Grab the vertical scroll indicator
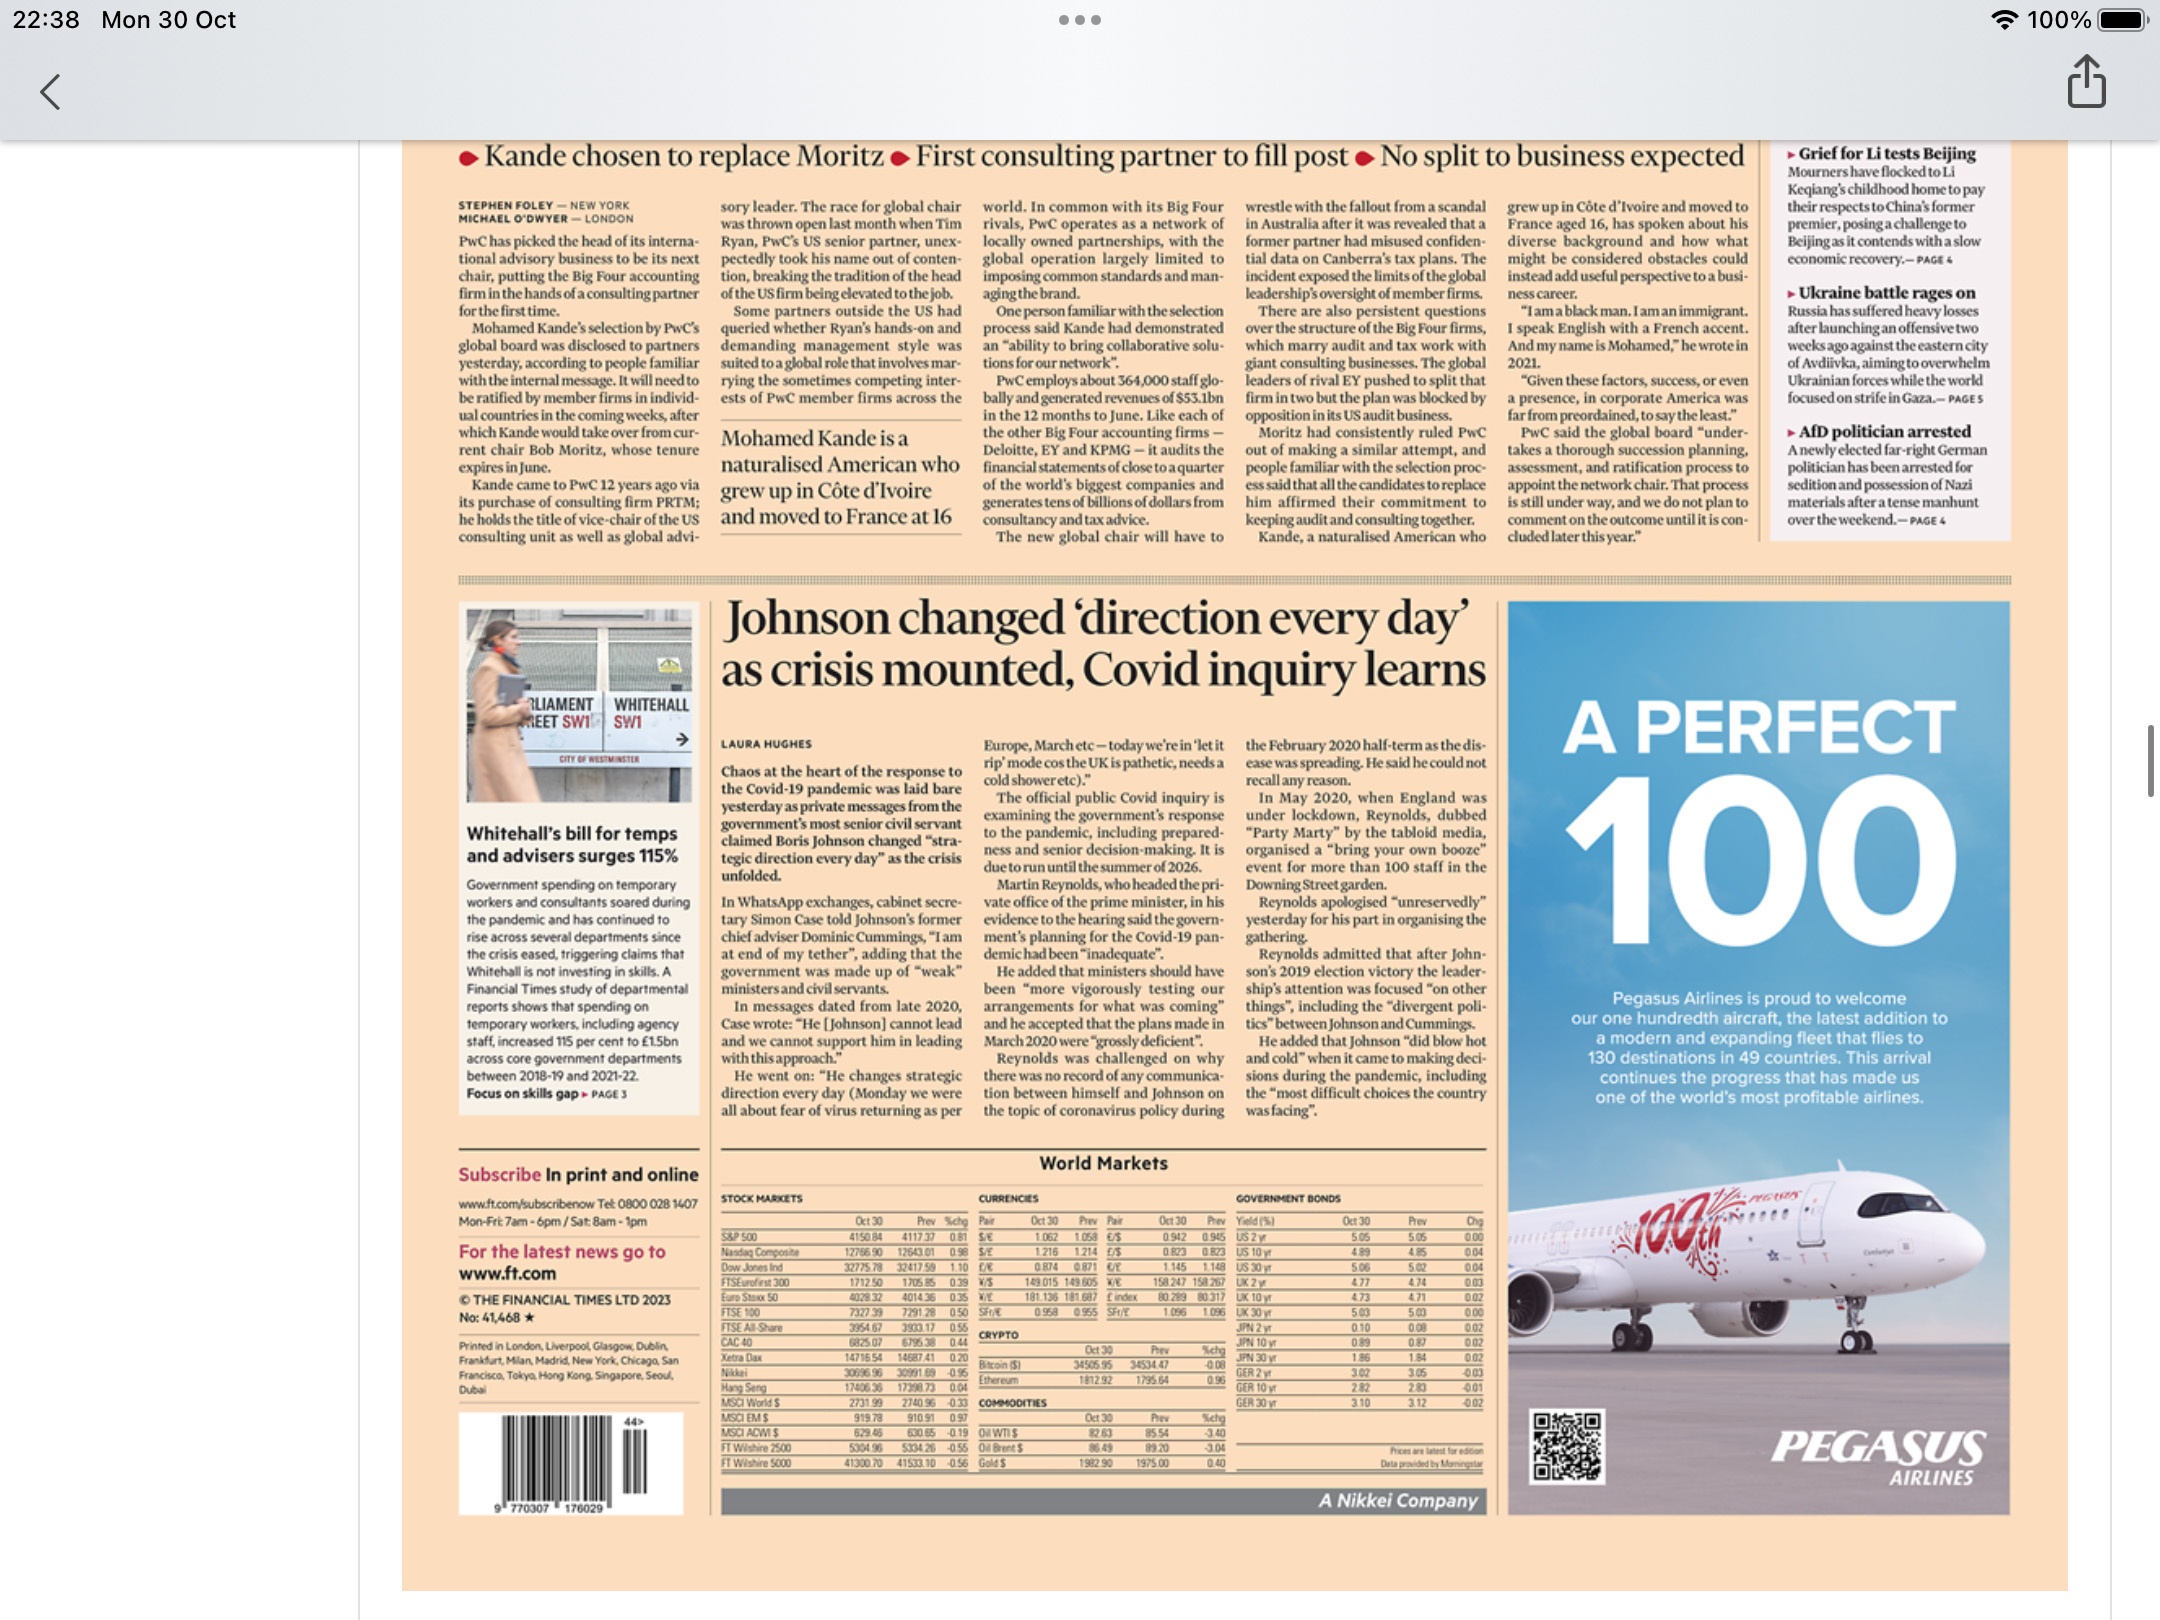 (x=2150, y=761)
